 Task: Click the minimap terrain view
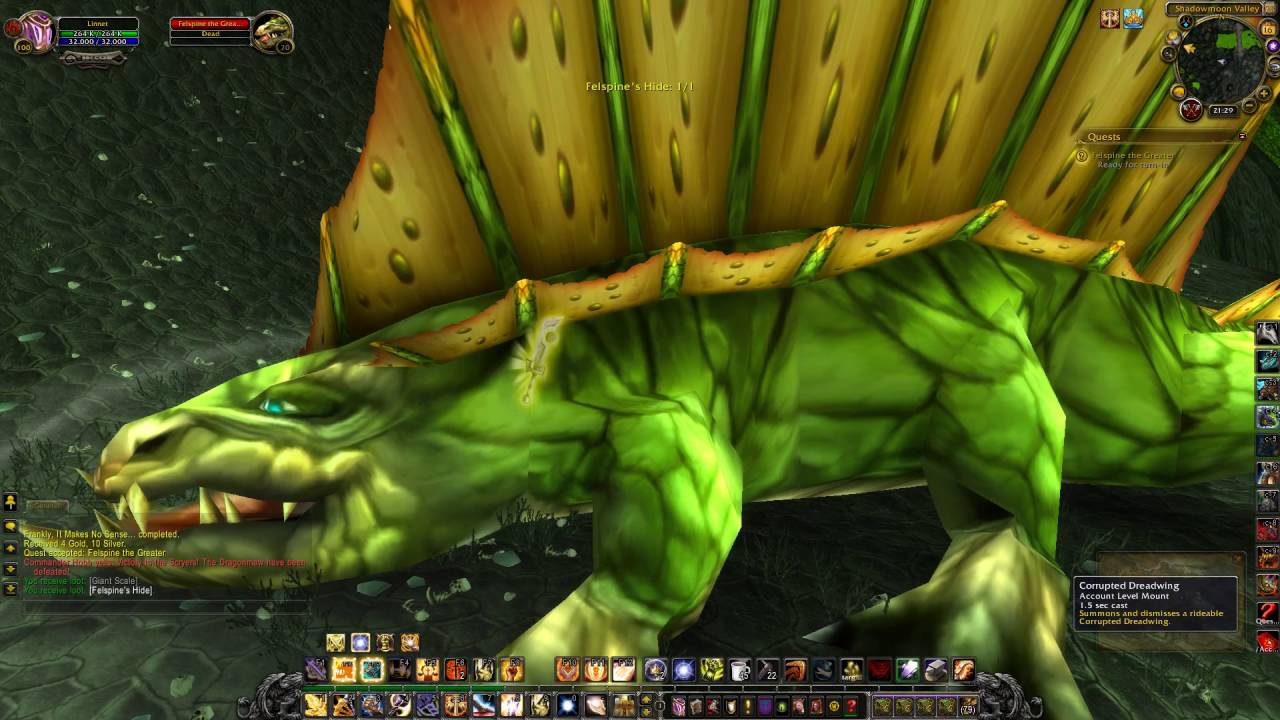1221,60
